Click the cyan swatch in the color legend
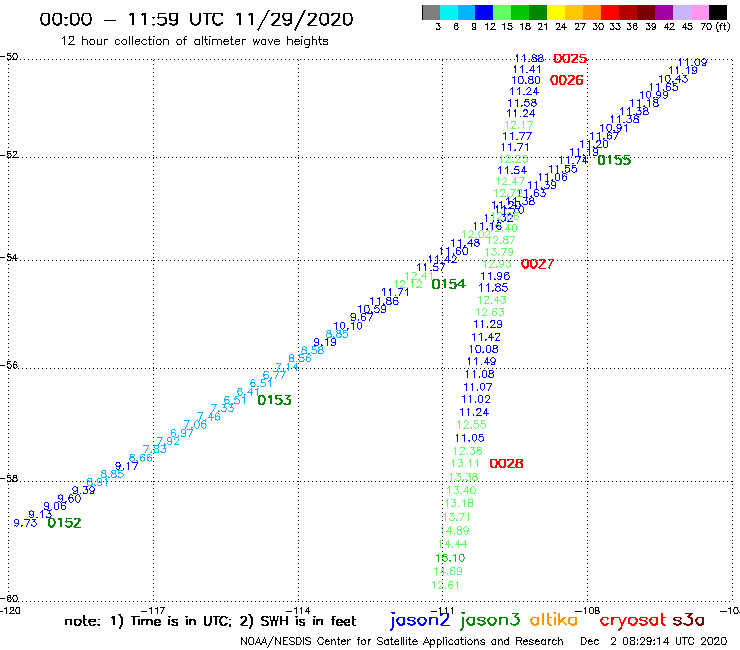The height and width of the screenshot is (650, 740). click(x=449, y=12)
